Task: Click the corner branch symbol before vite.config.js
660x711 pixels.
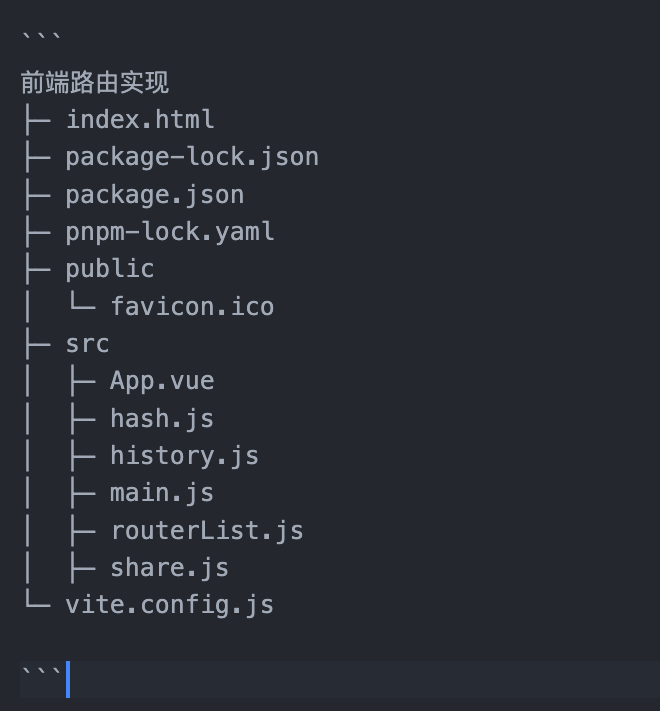Action: coord(38,599)
